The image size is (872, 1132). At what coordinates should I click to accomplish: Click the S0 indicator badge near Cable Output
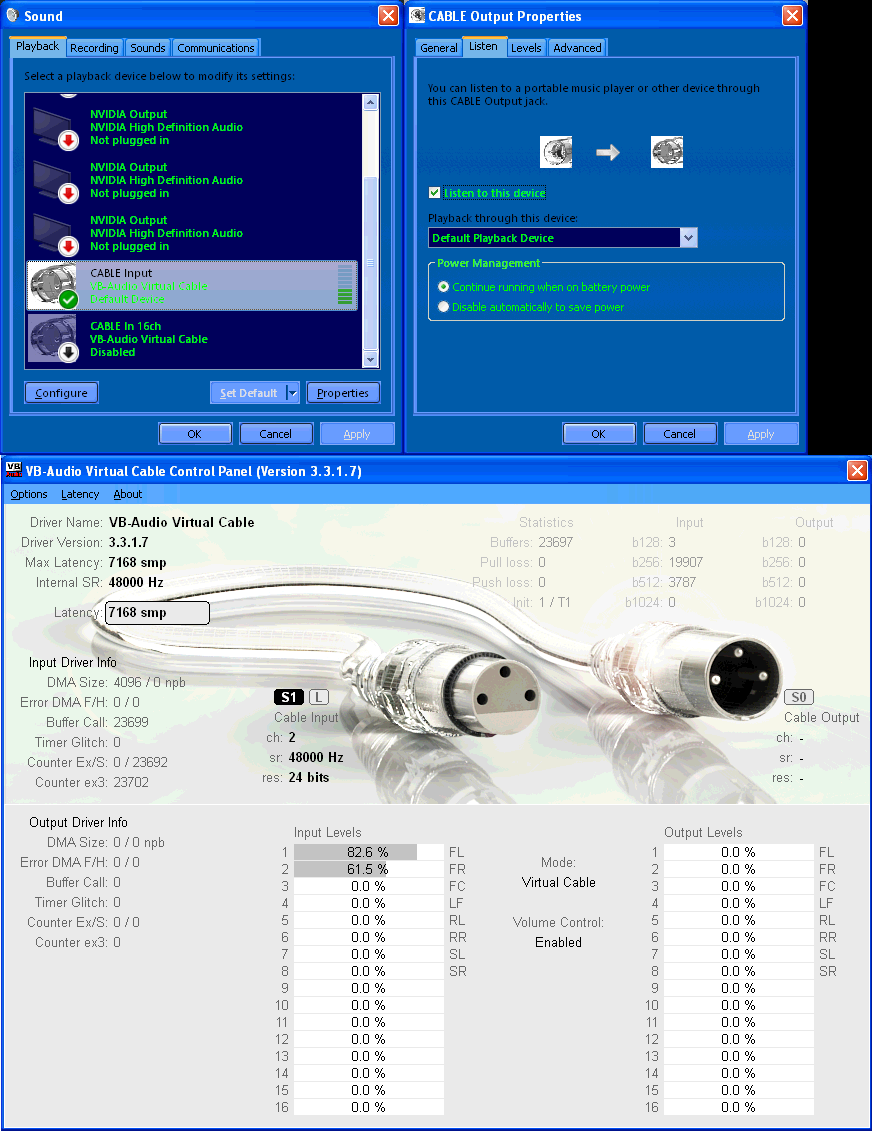[x=798, y=697]
